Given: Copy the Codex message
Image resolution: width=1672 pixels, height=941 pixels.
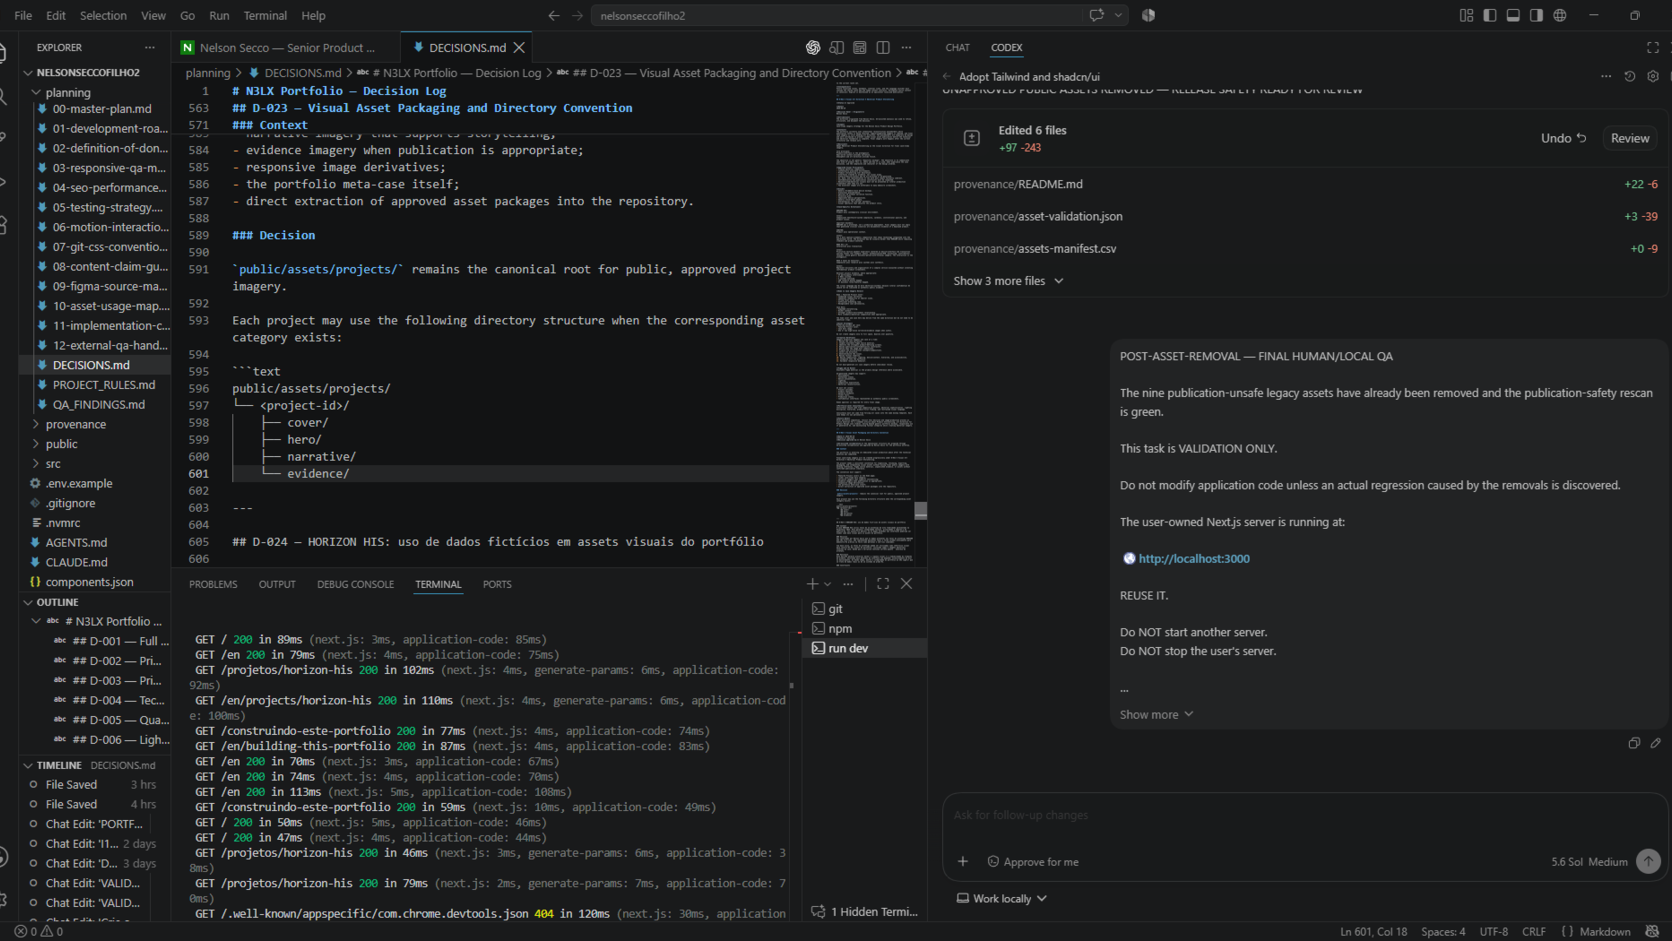Looking at the screenshot, I should 1634,743.
